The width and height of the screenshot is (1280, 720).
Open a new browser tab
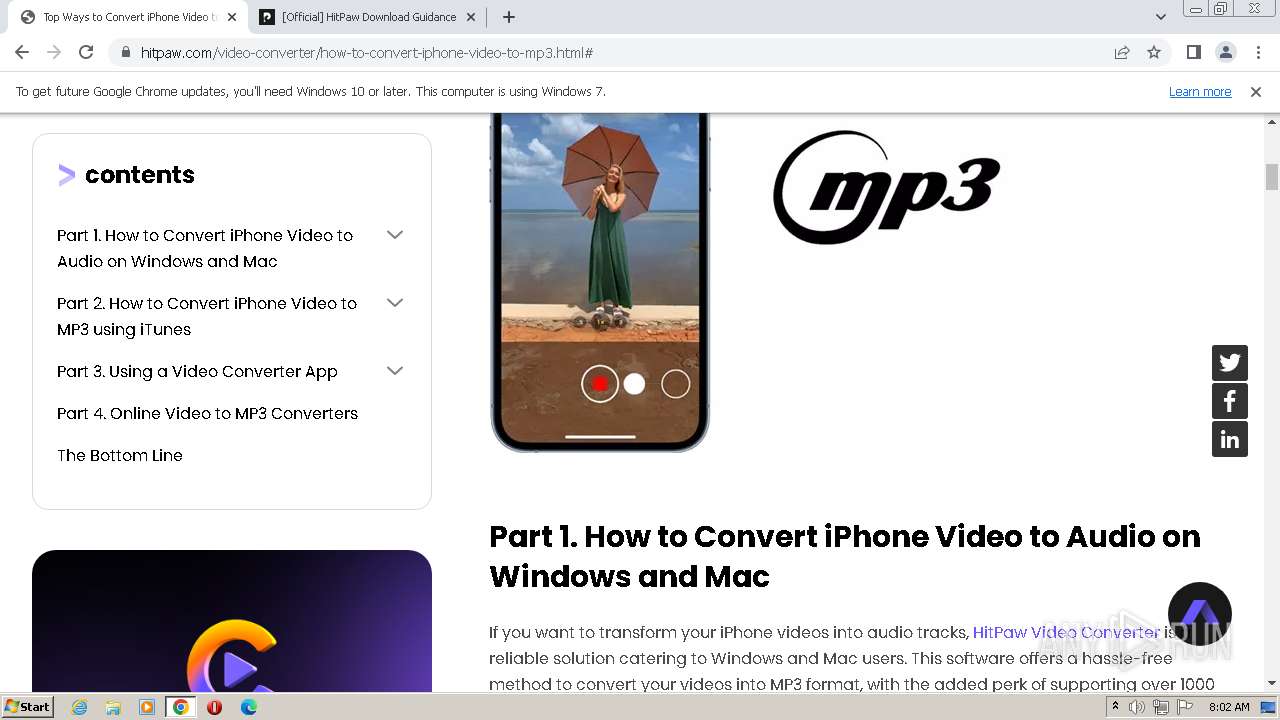point(509,17)
